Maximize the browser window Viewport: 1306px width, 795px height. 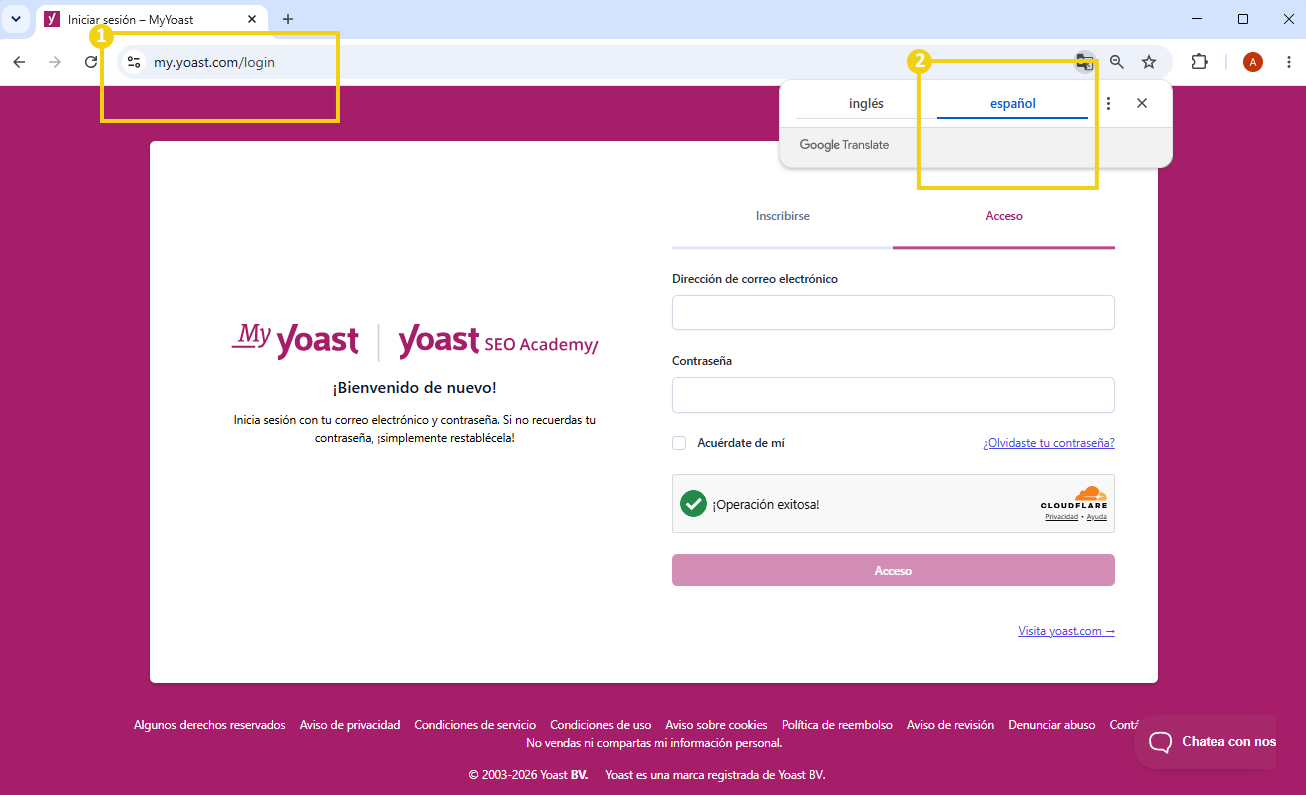(x=1243, y=19)
